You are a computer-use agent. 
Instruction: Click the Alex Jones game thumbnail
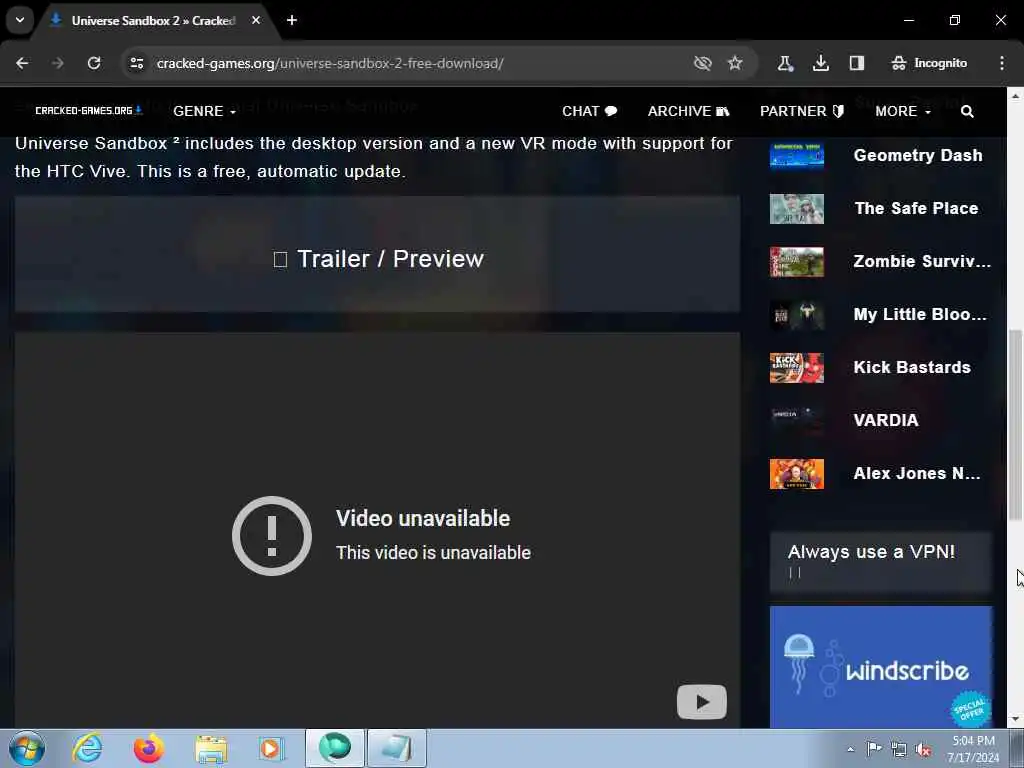[797, 473]
